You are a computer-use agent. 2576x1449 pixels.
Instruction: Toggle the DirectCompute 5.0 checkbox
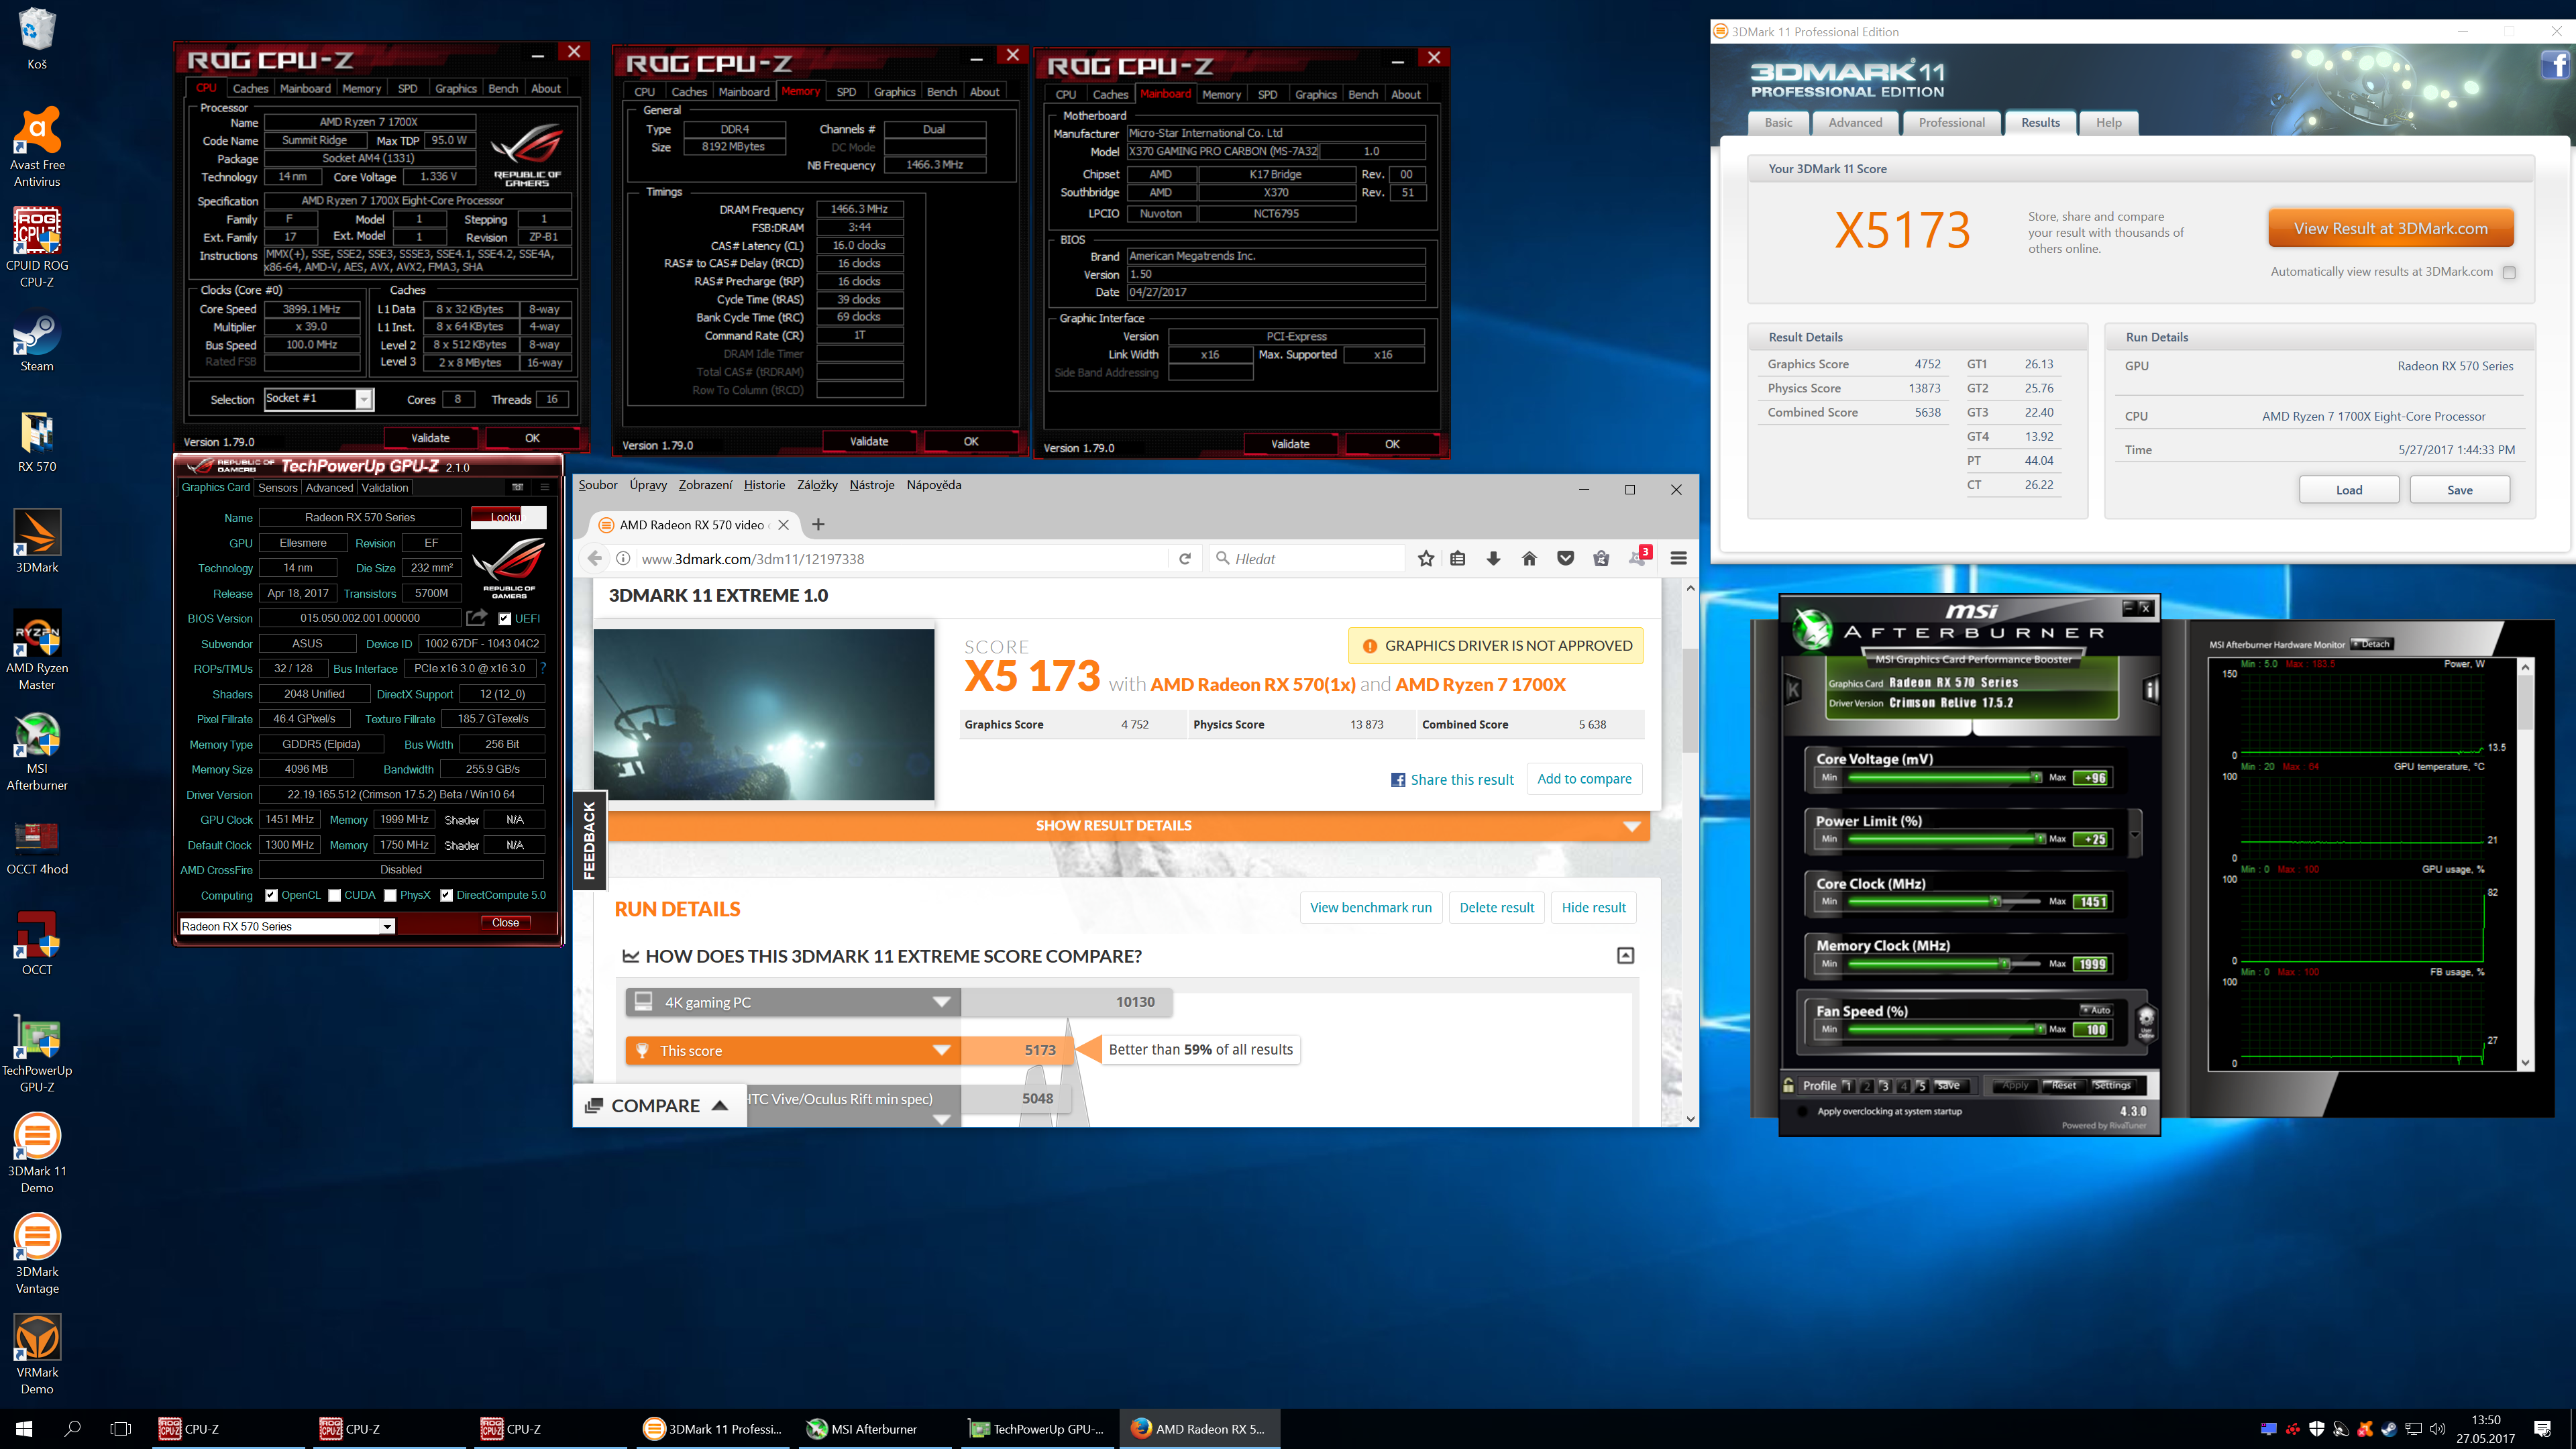pos(446,895)
